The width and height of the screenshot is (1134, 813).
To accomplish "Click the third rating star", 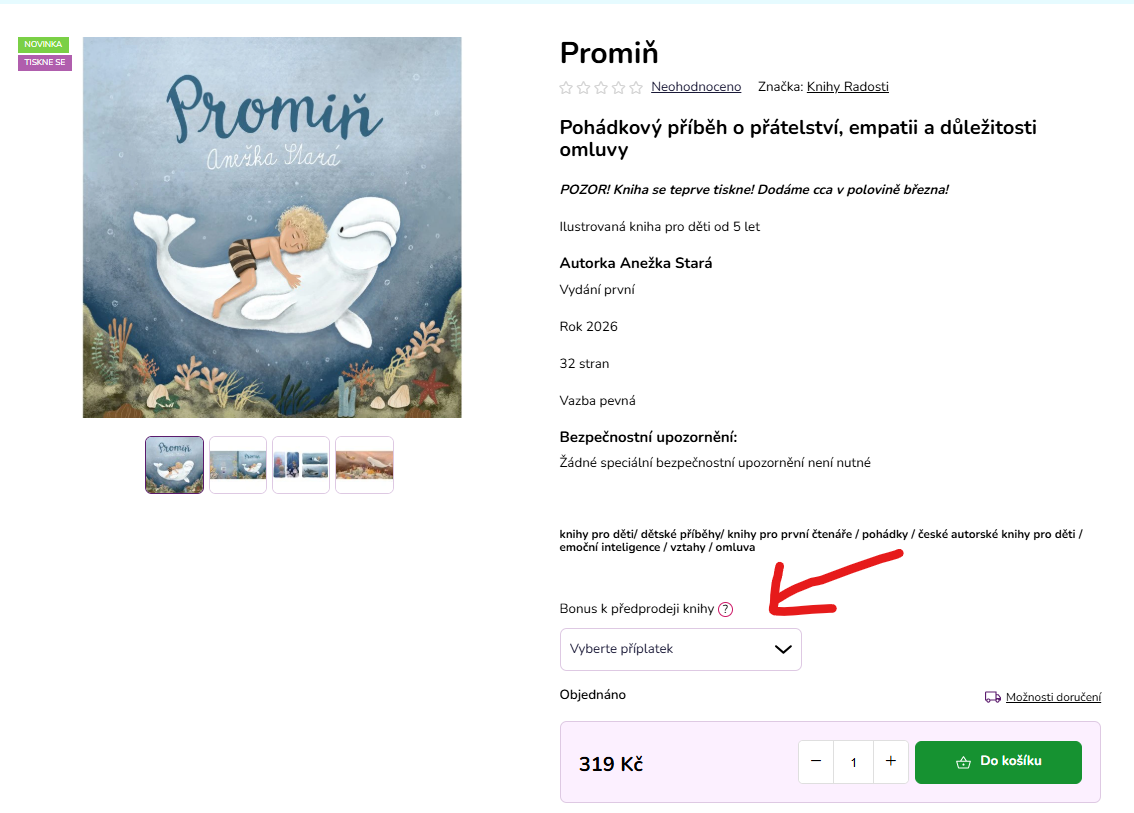I will coord(601,88).
